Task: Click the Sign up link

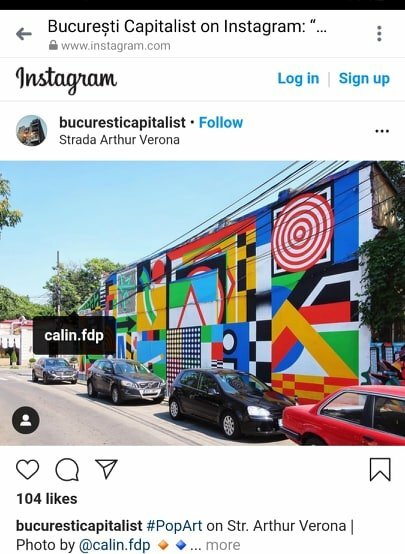Action: (364, 78)
